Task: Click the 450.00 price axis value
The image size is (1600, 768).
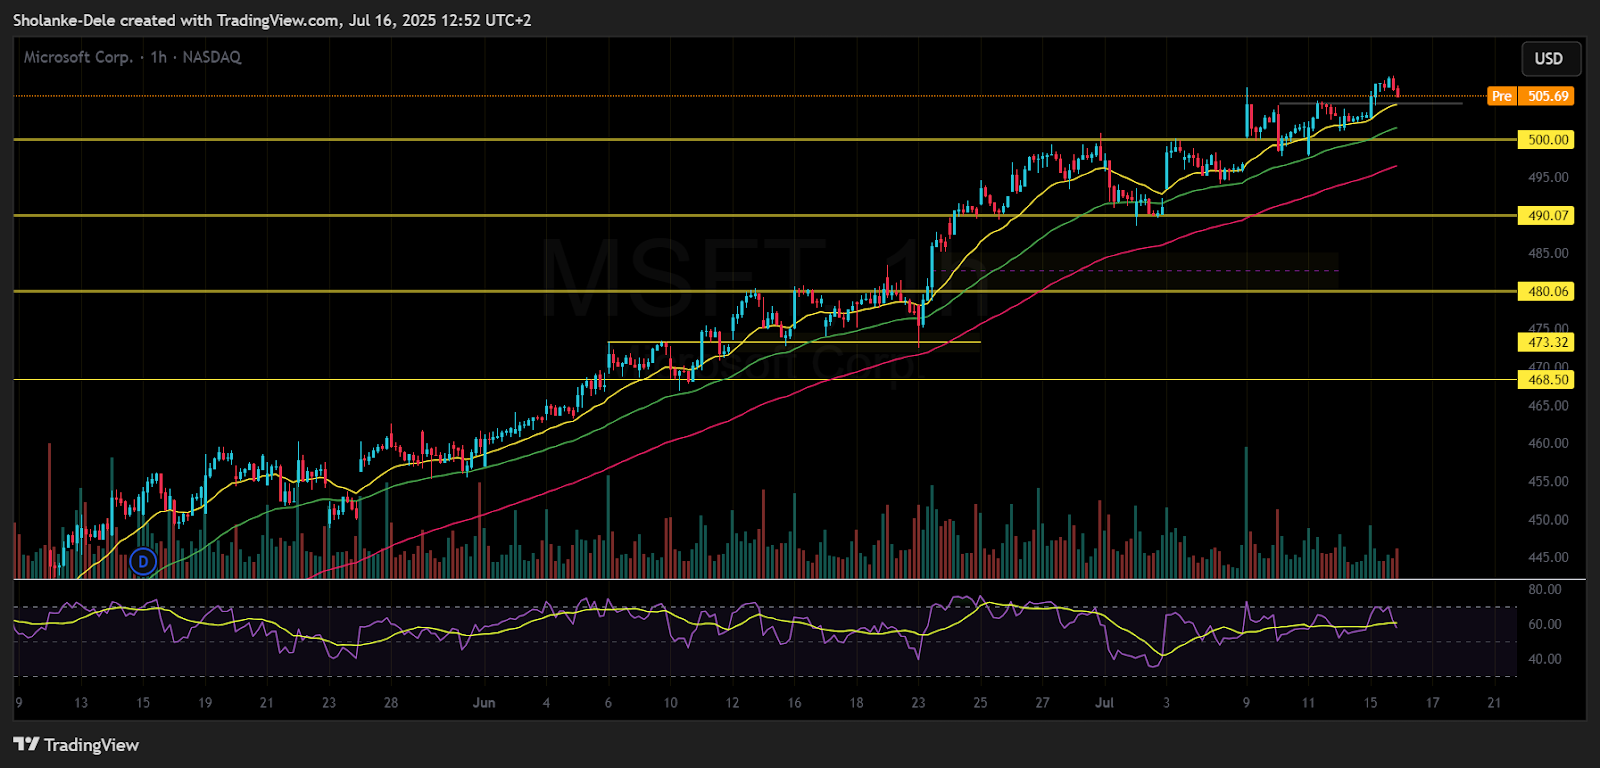Action: 1548,520
